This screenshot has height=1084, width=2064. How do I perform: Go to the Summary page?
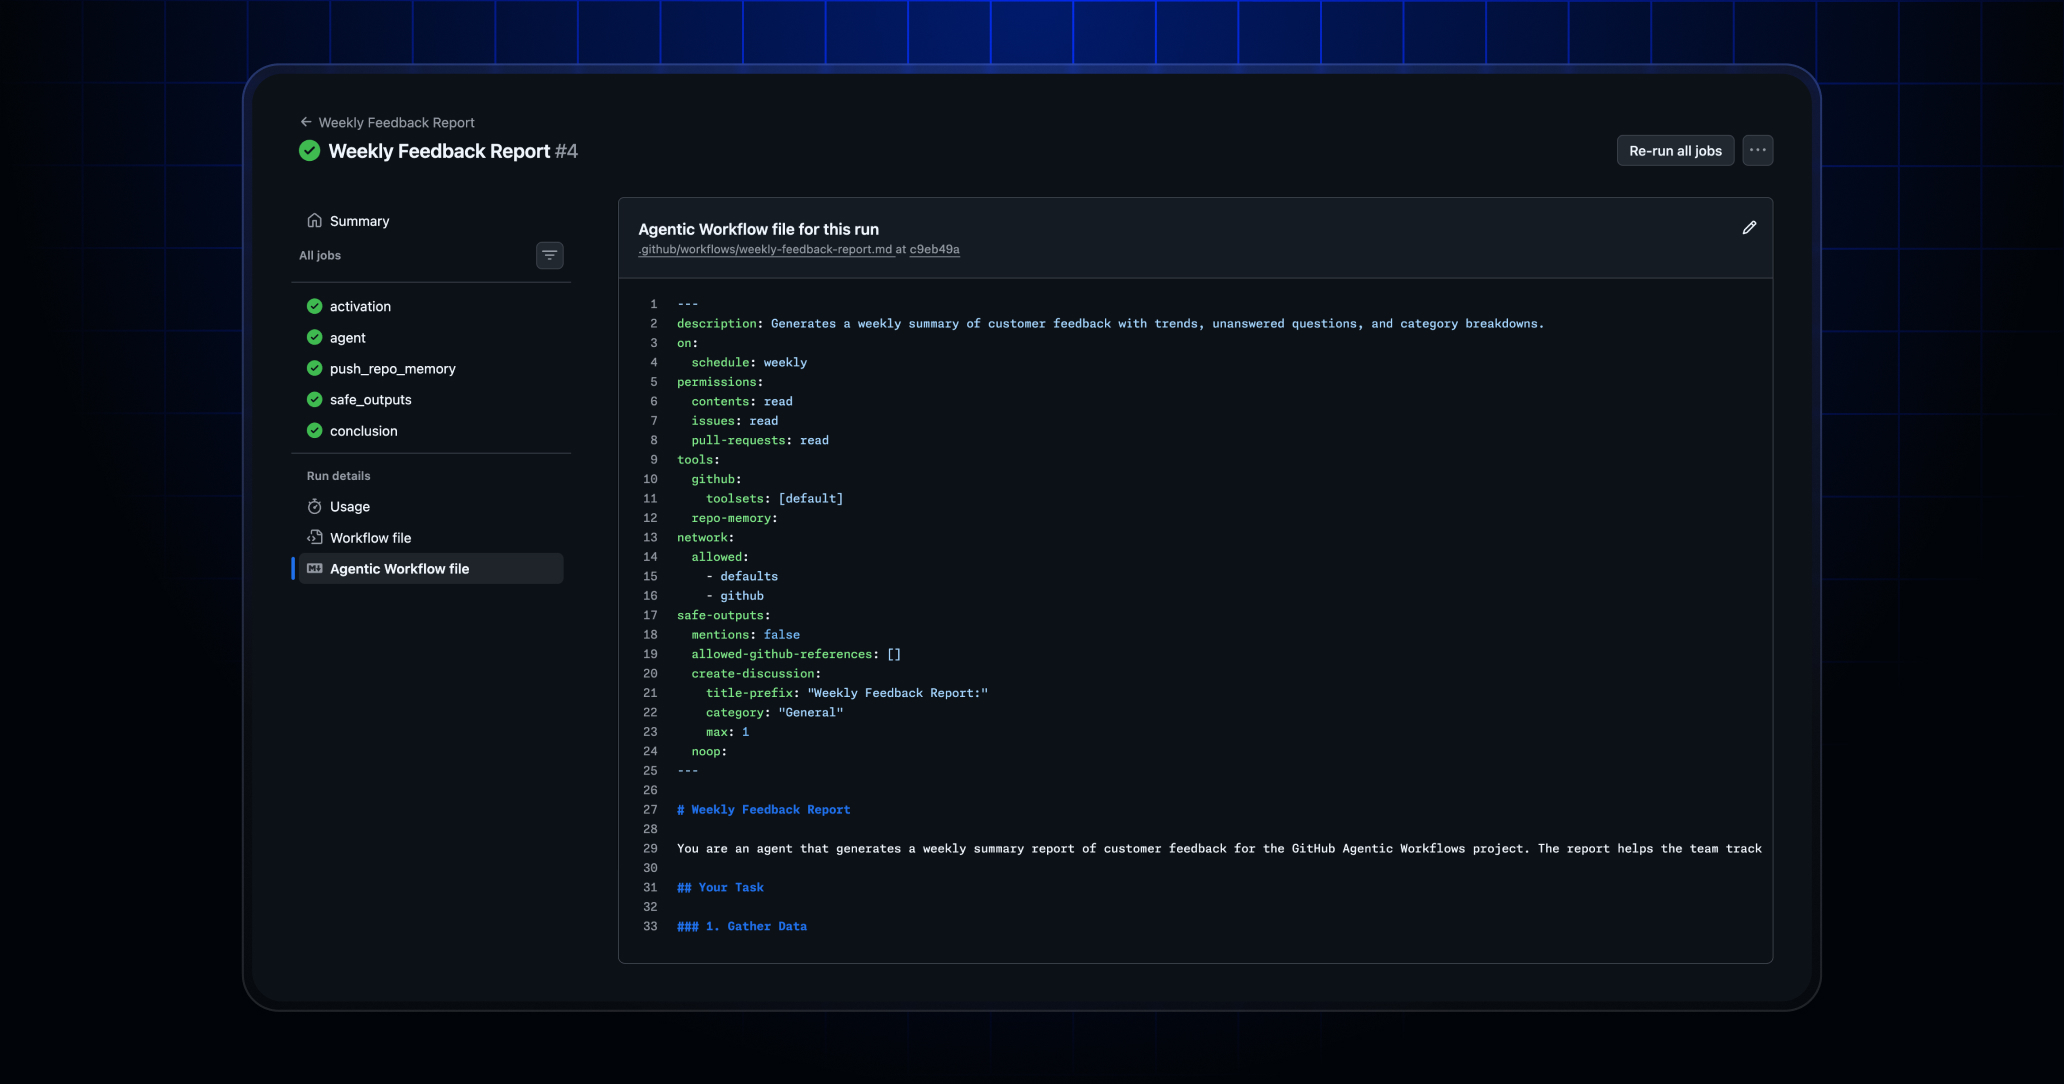click(359, 221)
